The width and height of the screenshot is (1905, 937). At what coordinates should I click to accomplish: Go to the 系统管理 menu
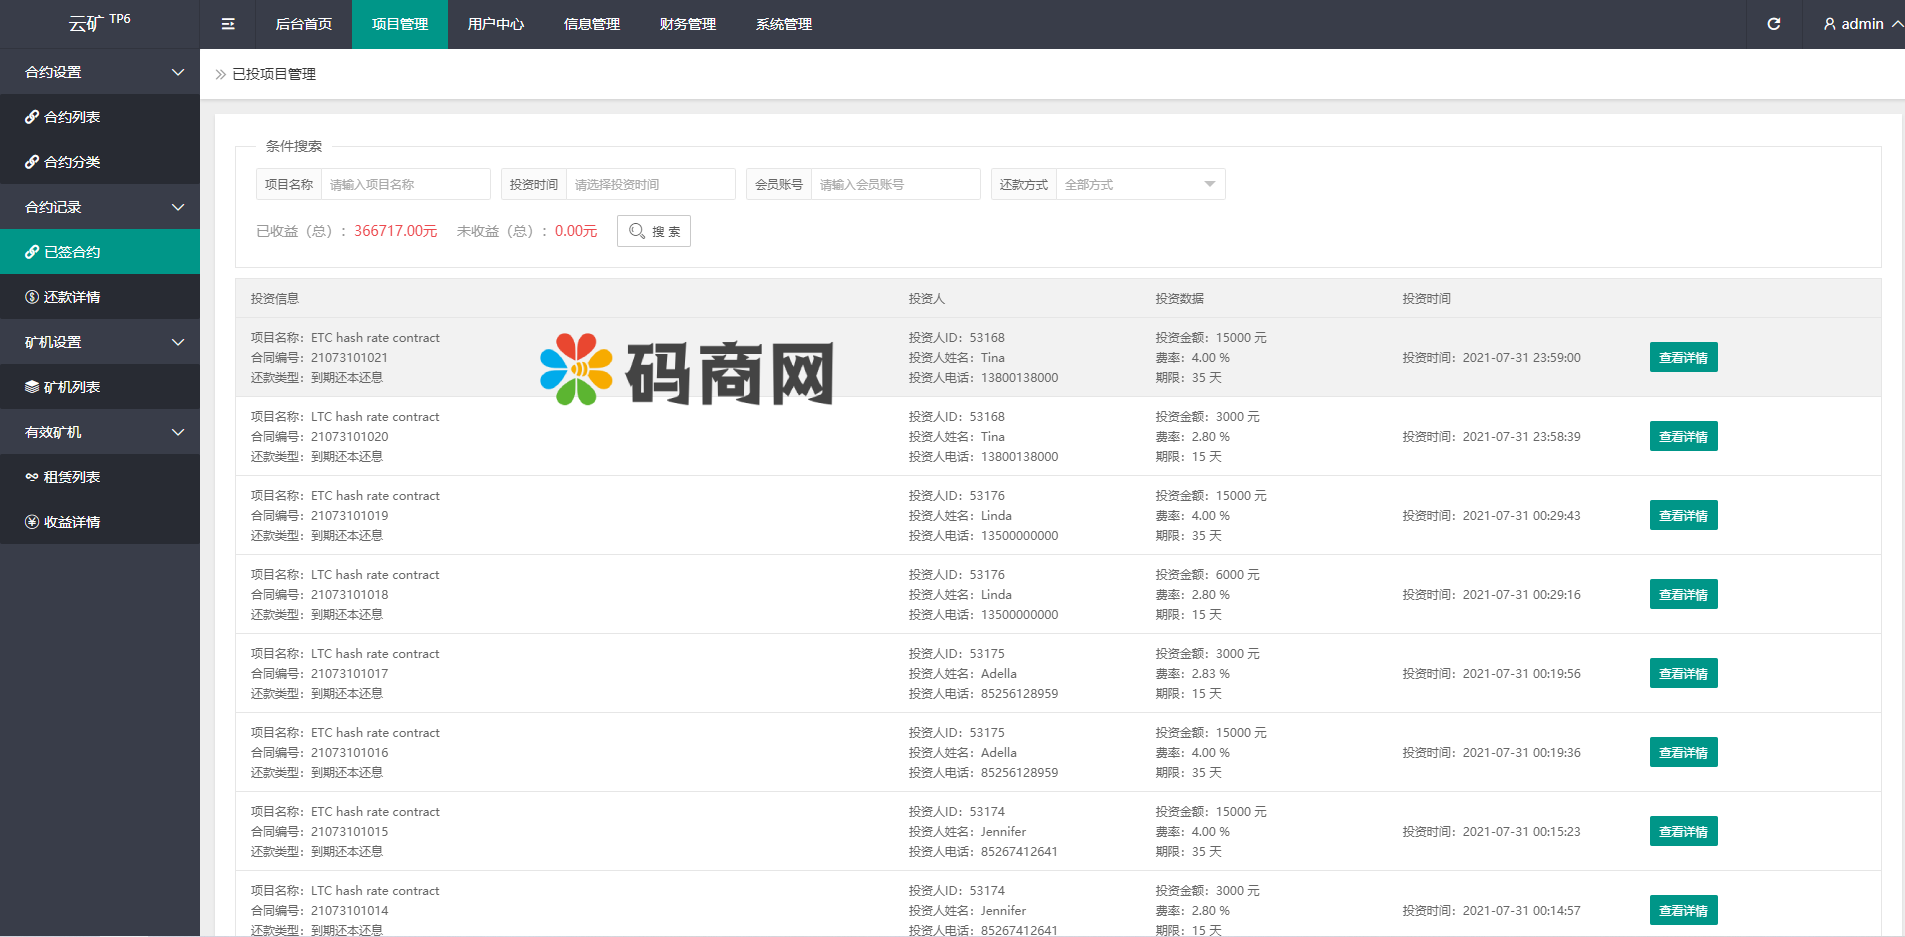(x=783, y=24)
